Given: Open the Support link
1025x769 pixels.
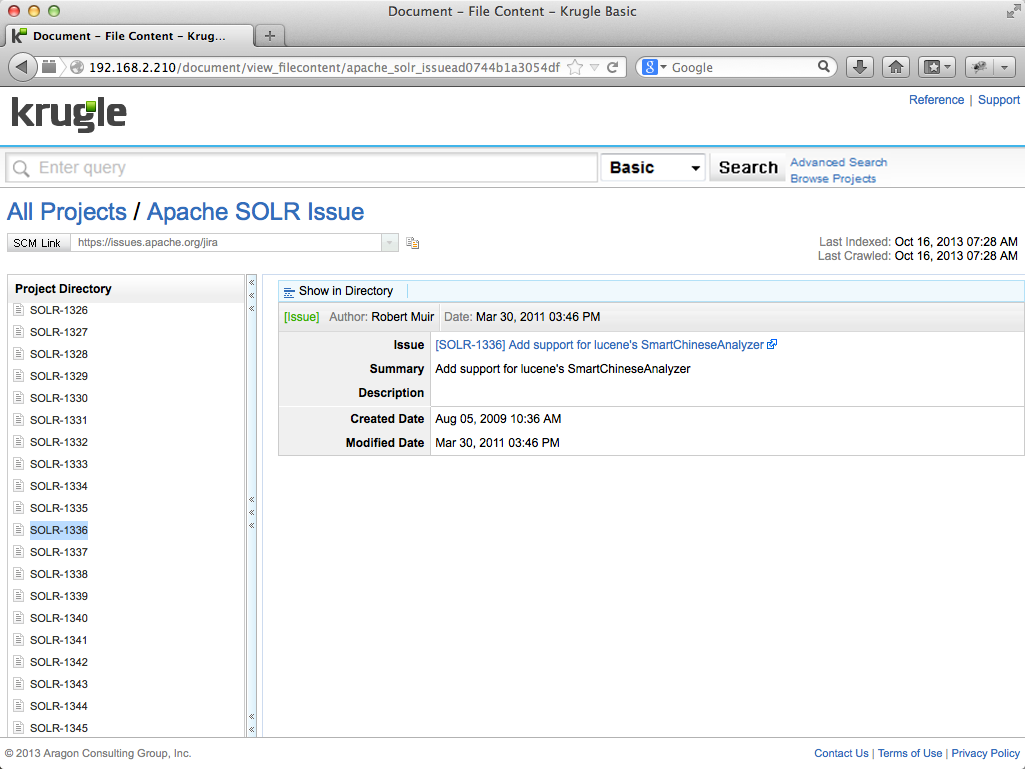Looking at the screenshot, I should point(998,99).
